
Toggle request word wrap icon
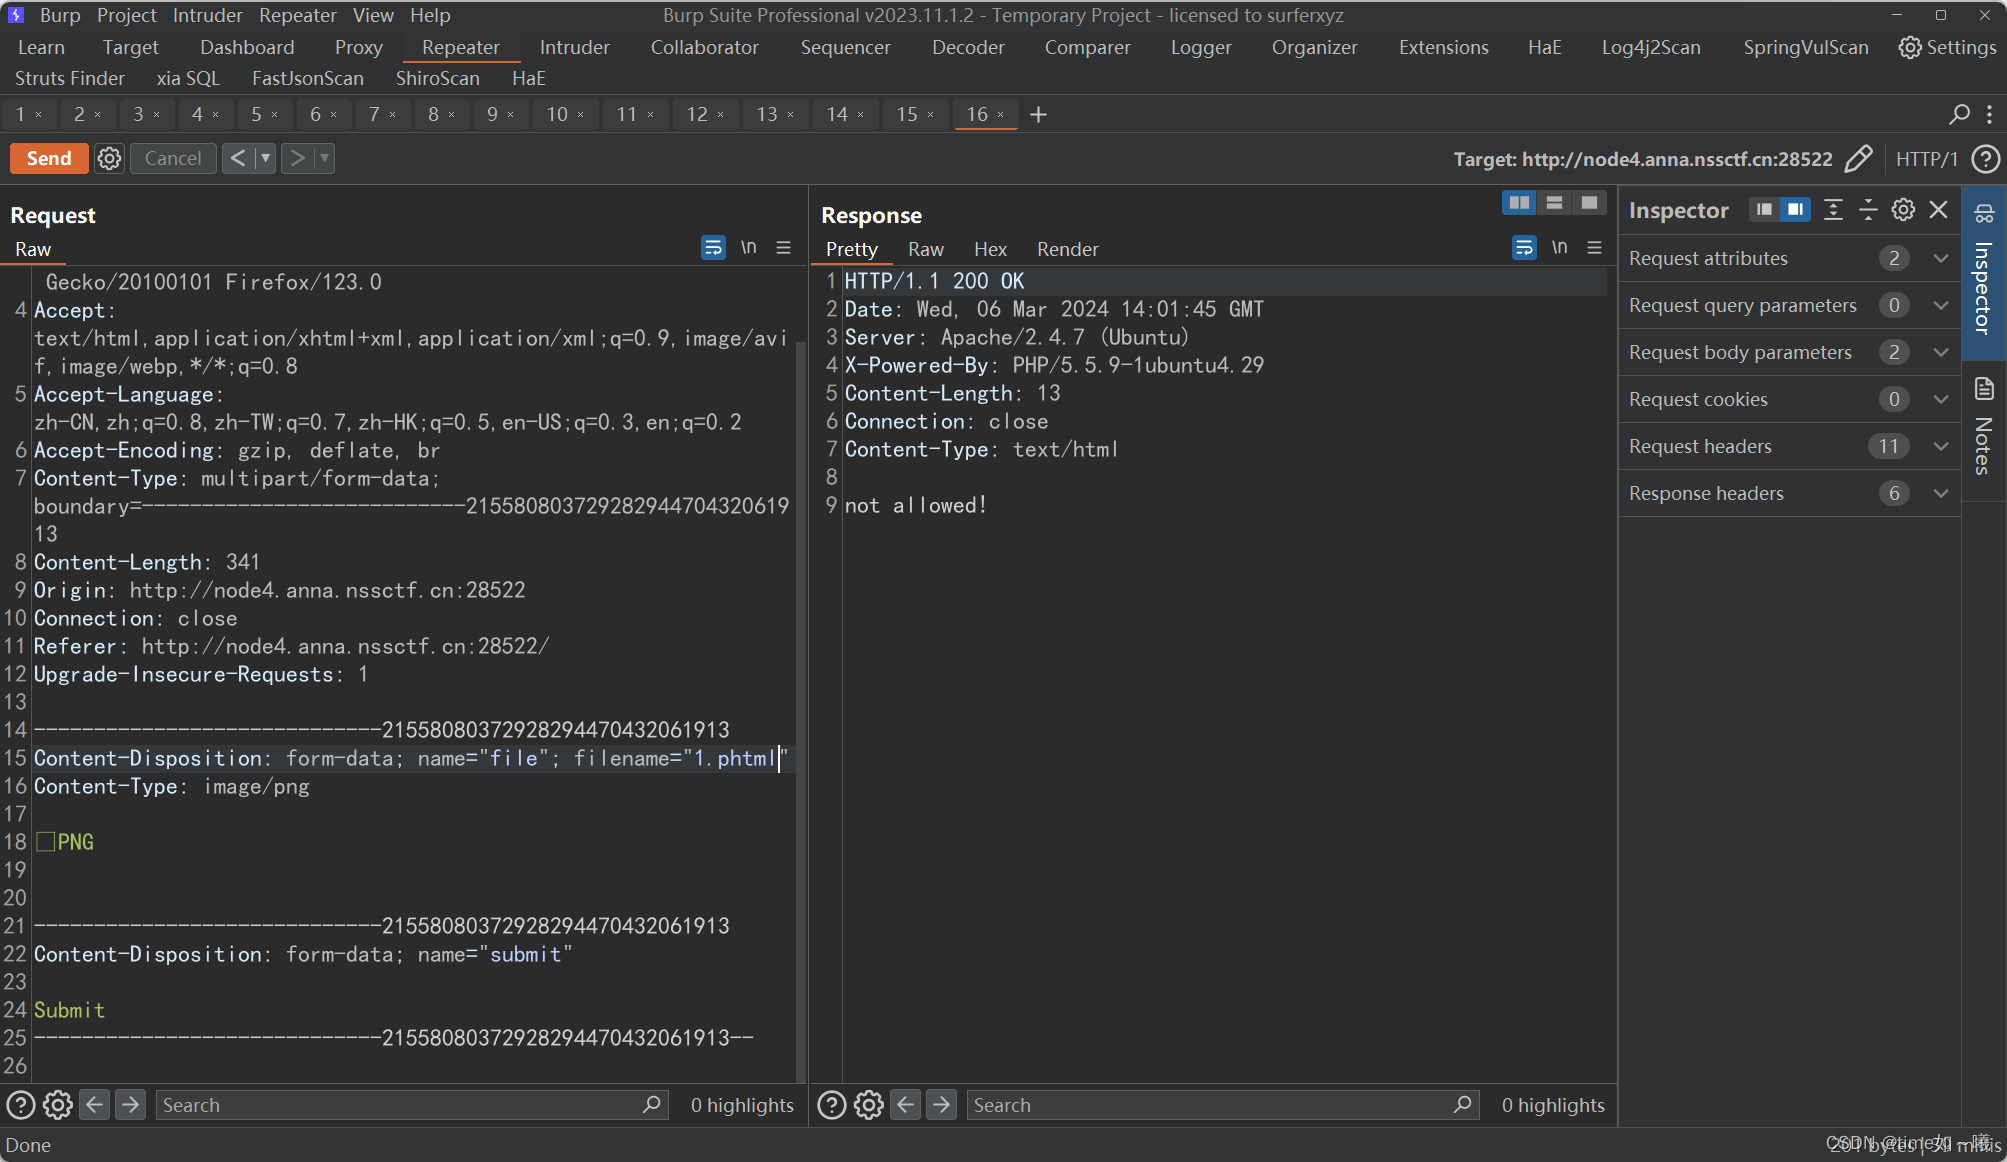(713, 247)
